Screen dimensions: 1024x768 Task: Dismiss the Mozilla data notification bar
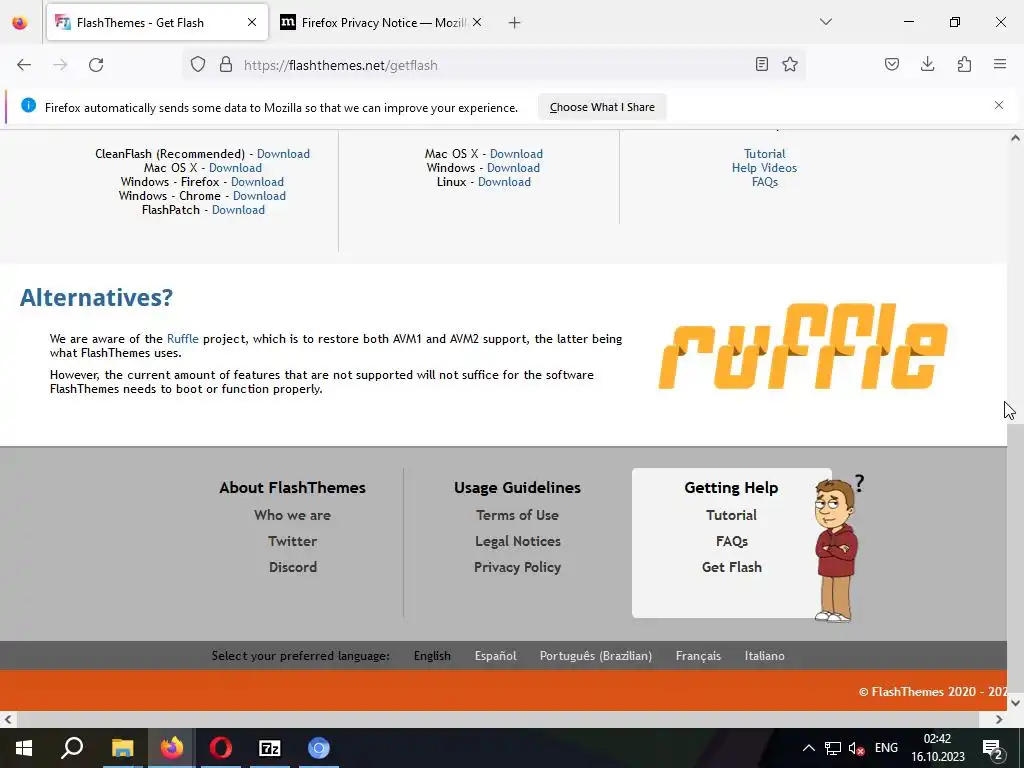(x=999, y=105)
